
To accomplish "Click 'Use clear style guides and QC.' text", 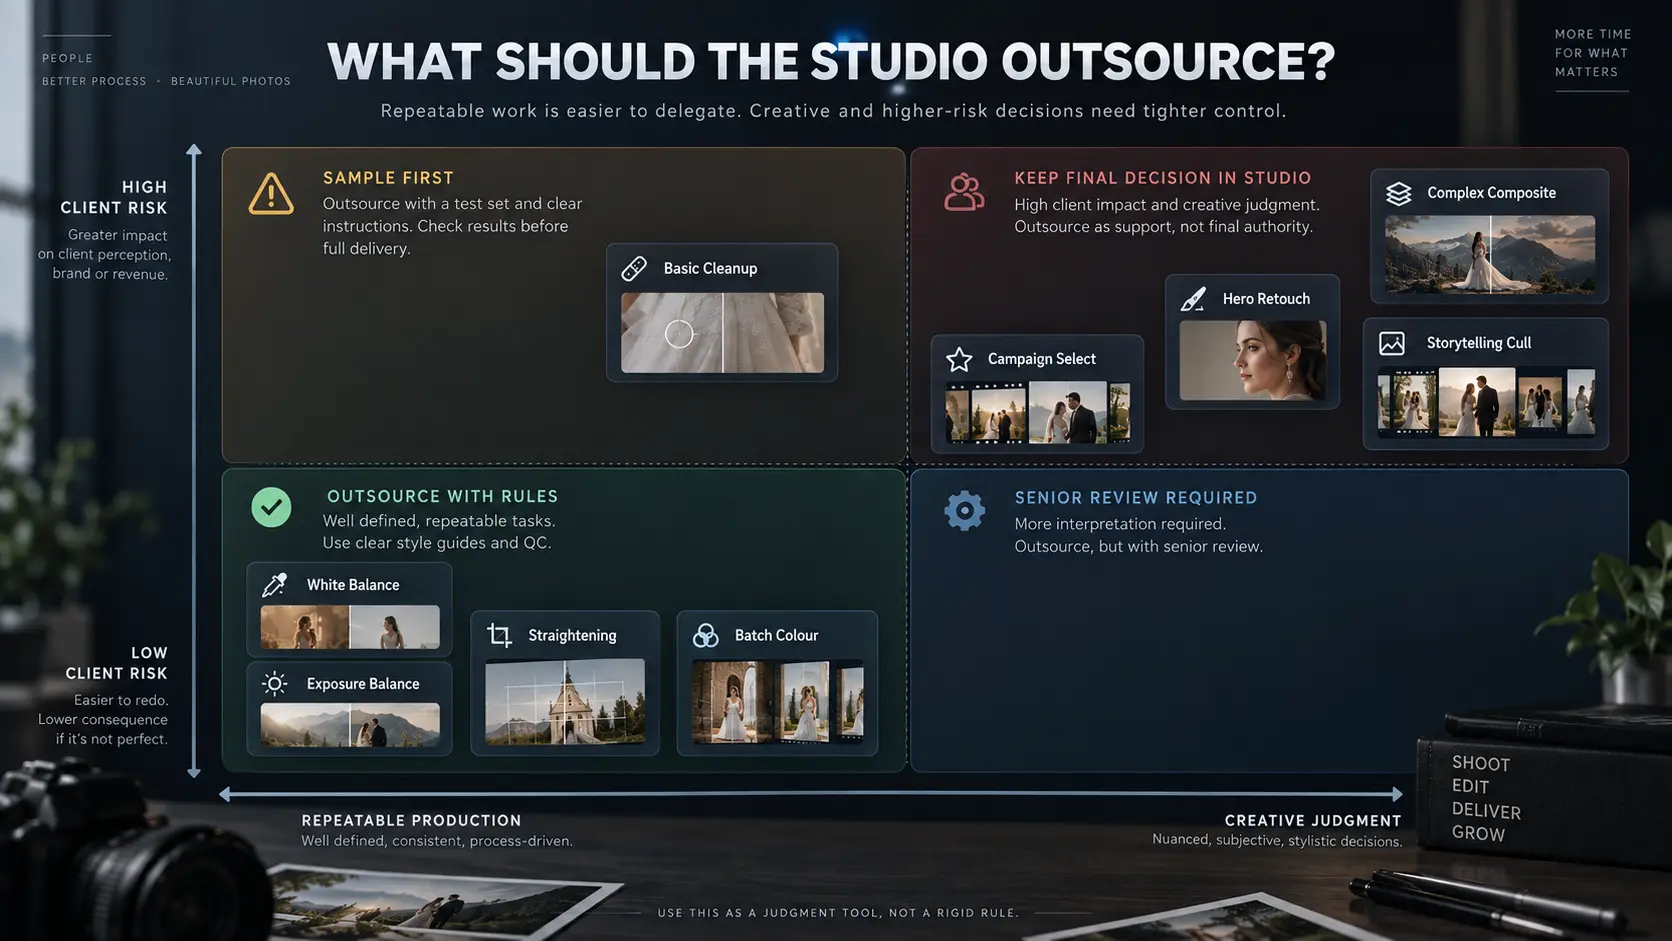I will pos(436,543).
